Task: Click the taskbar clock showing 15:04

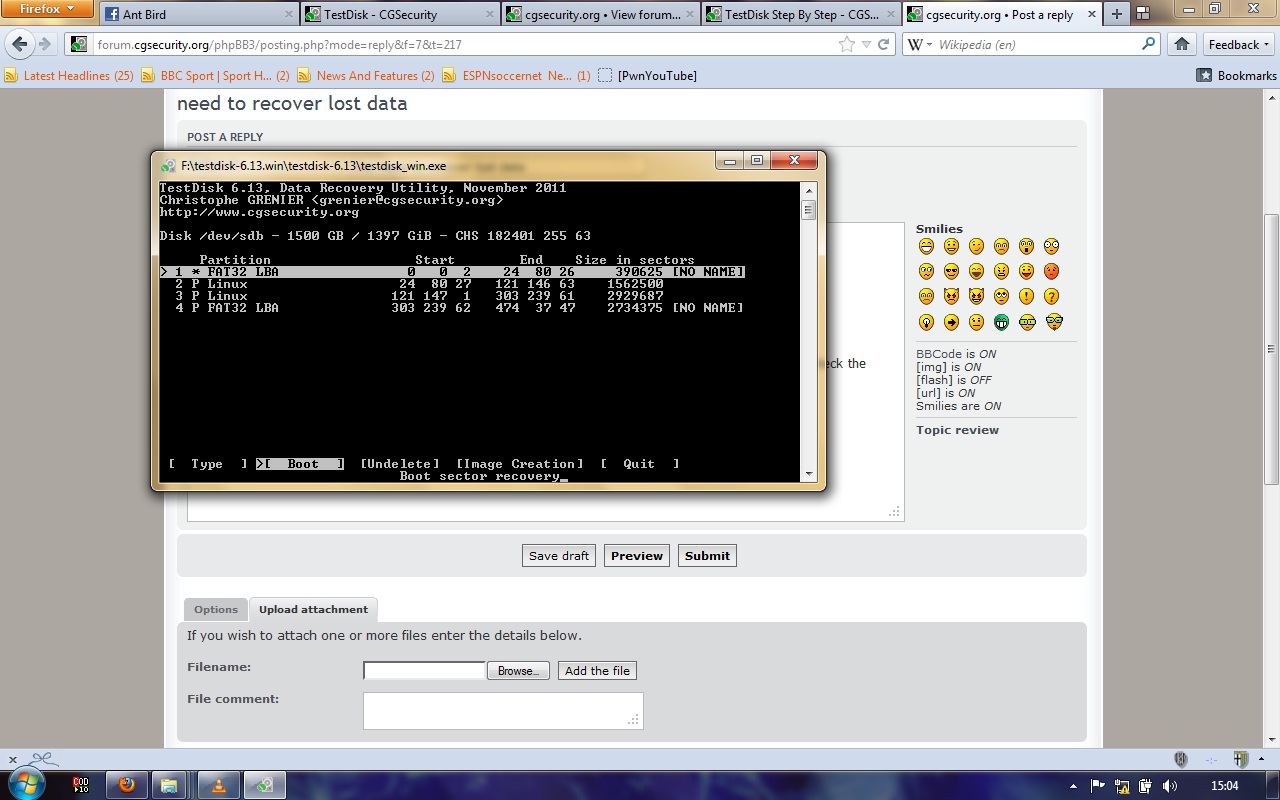Action: click(x=1225, y=786)
